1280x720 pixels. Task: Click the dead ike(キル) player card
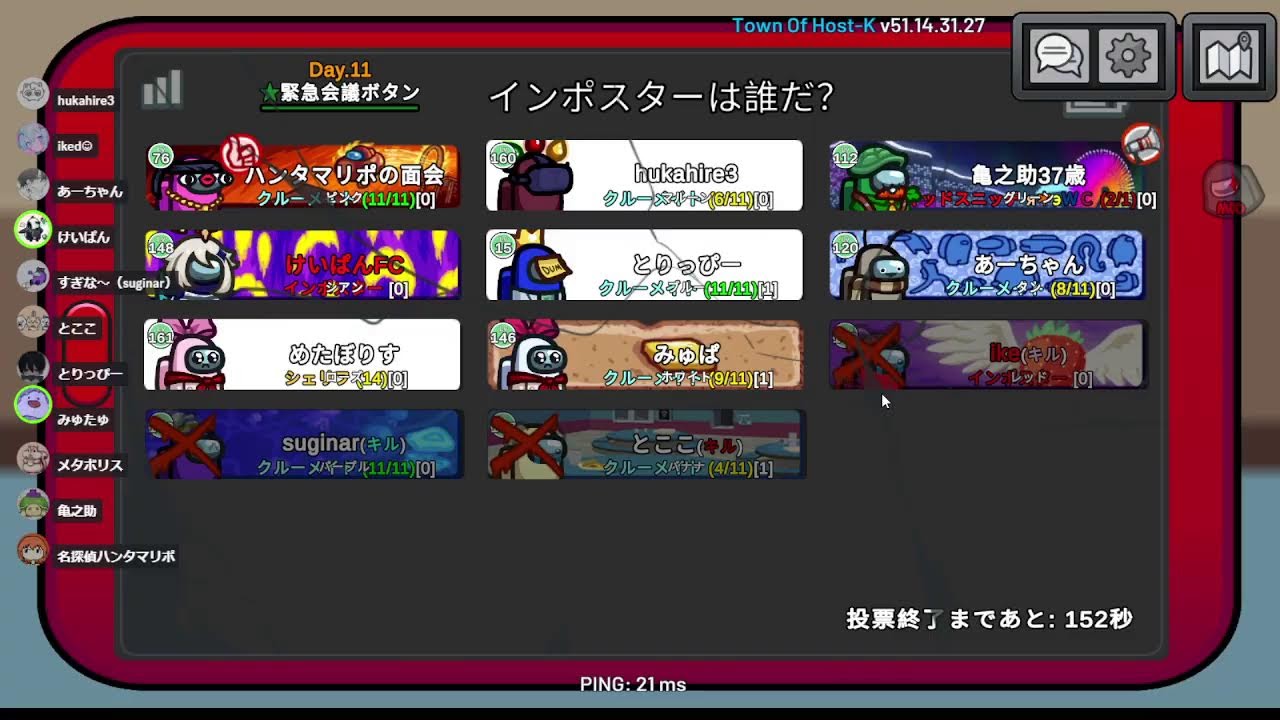[987, 355]
